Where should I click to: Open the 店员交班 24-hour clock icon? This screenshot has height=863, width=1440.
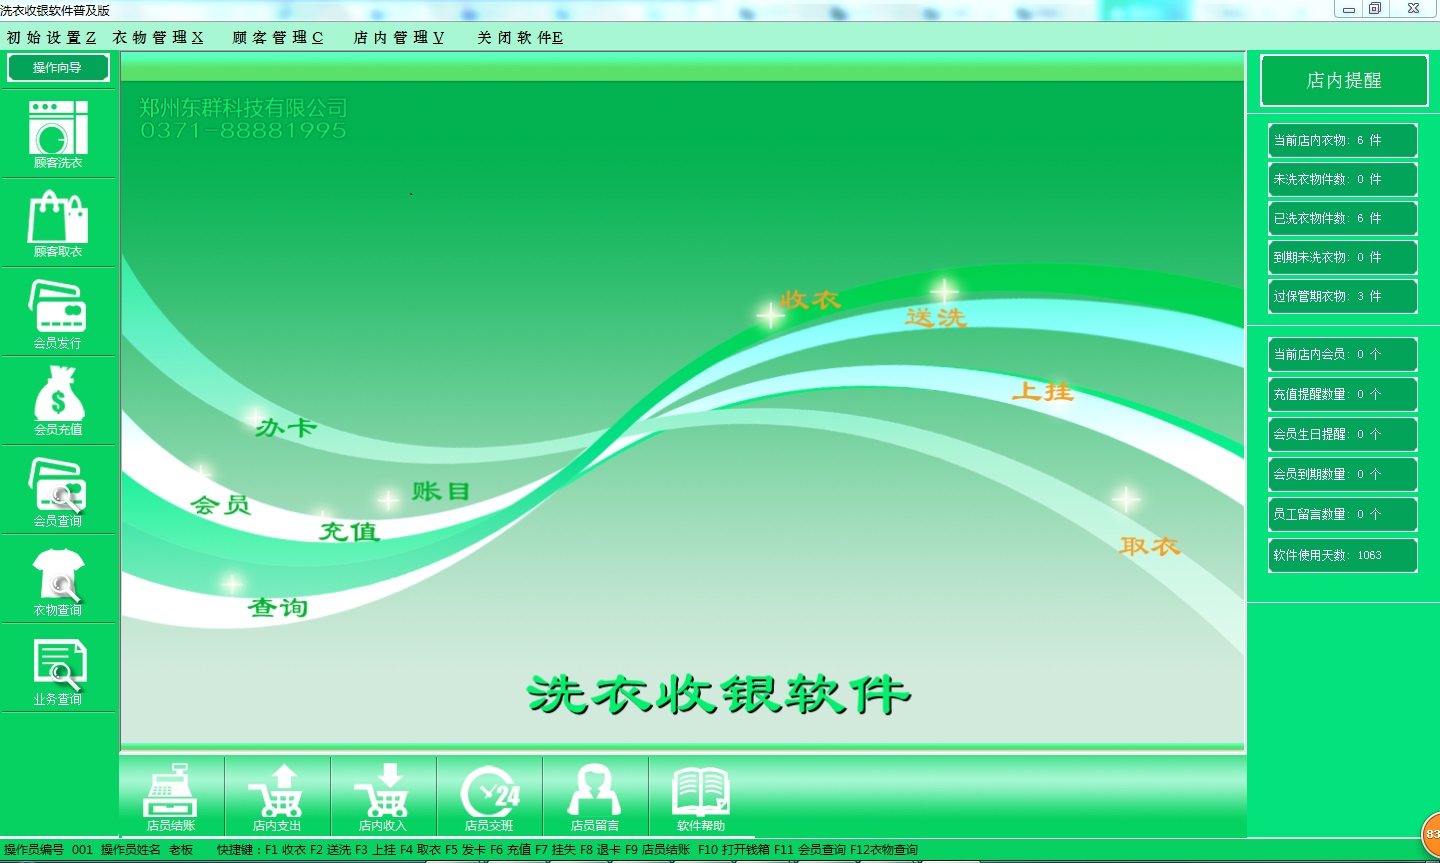pyautogui.click(x=489, y=797)
